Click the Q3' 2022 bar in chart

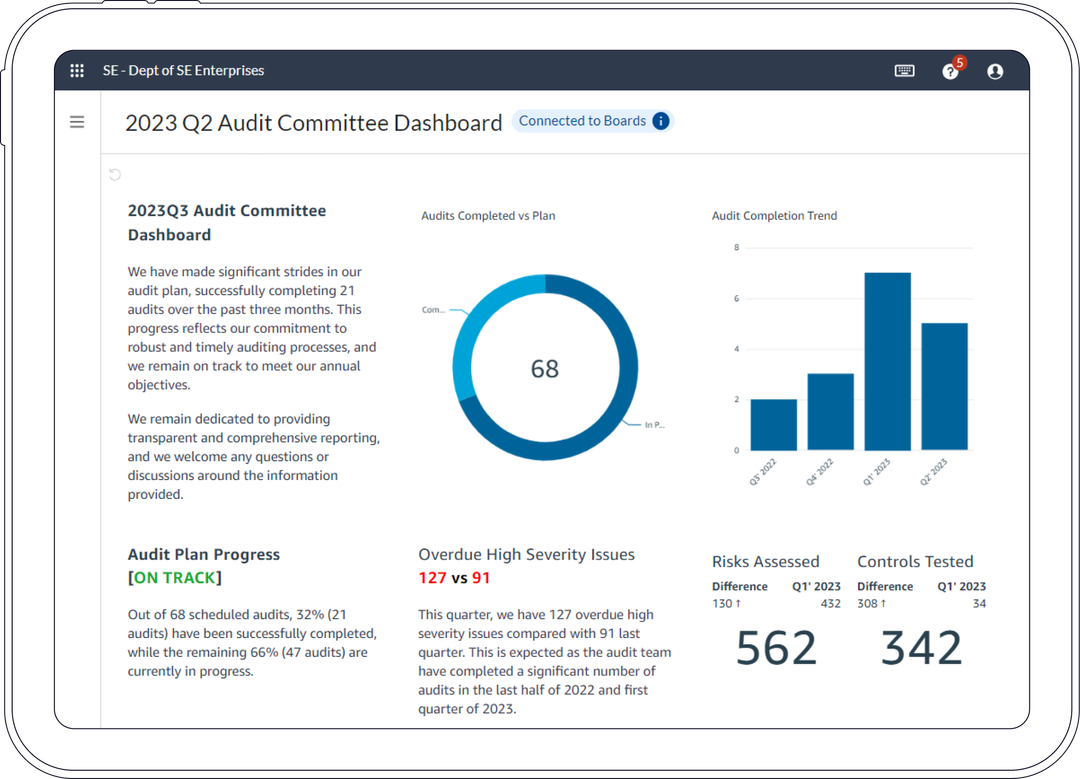pos(774,425)
